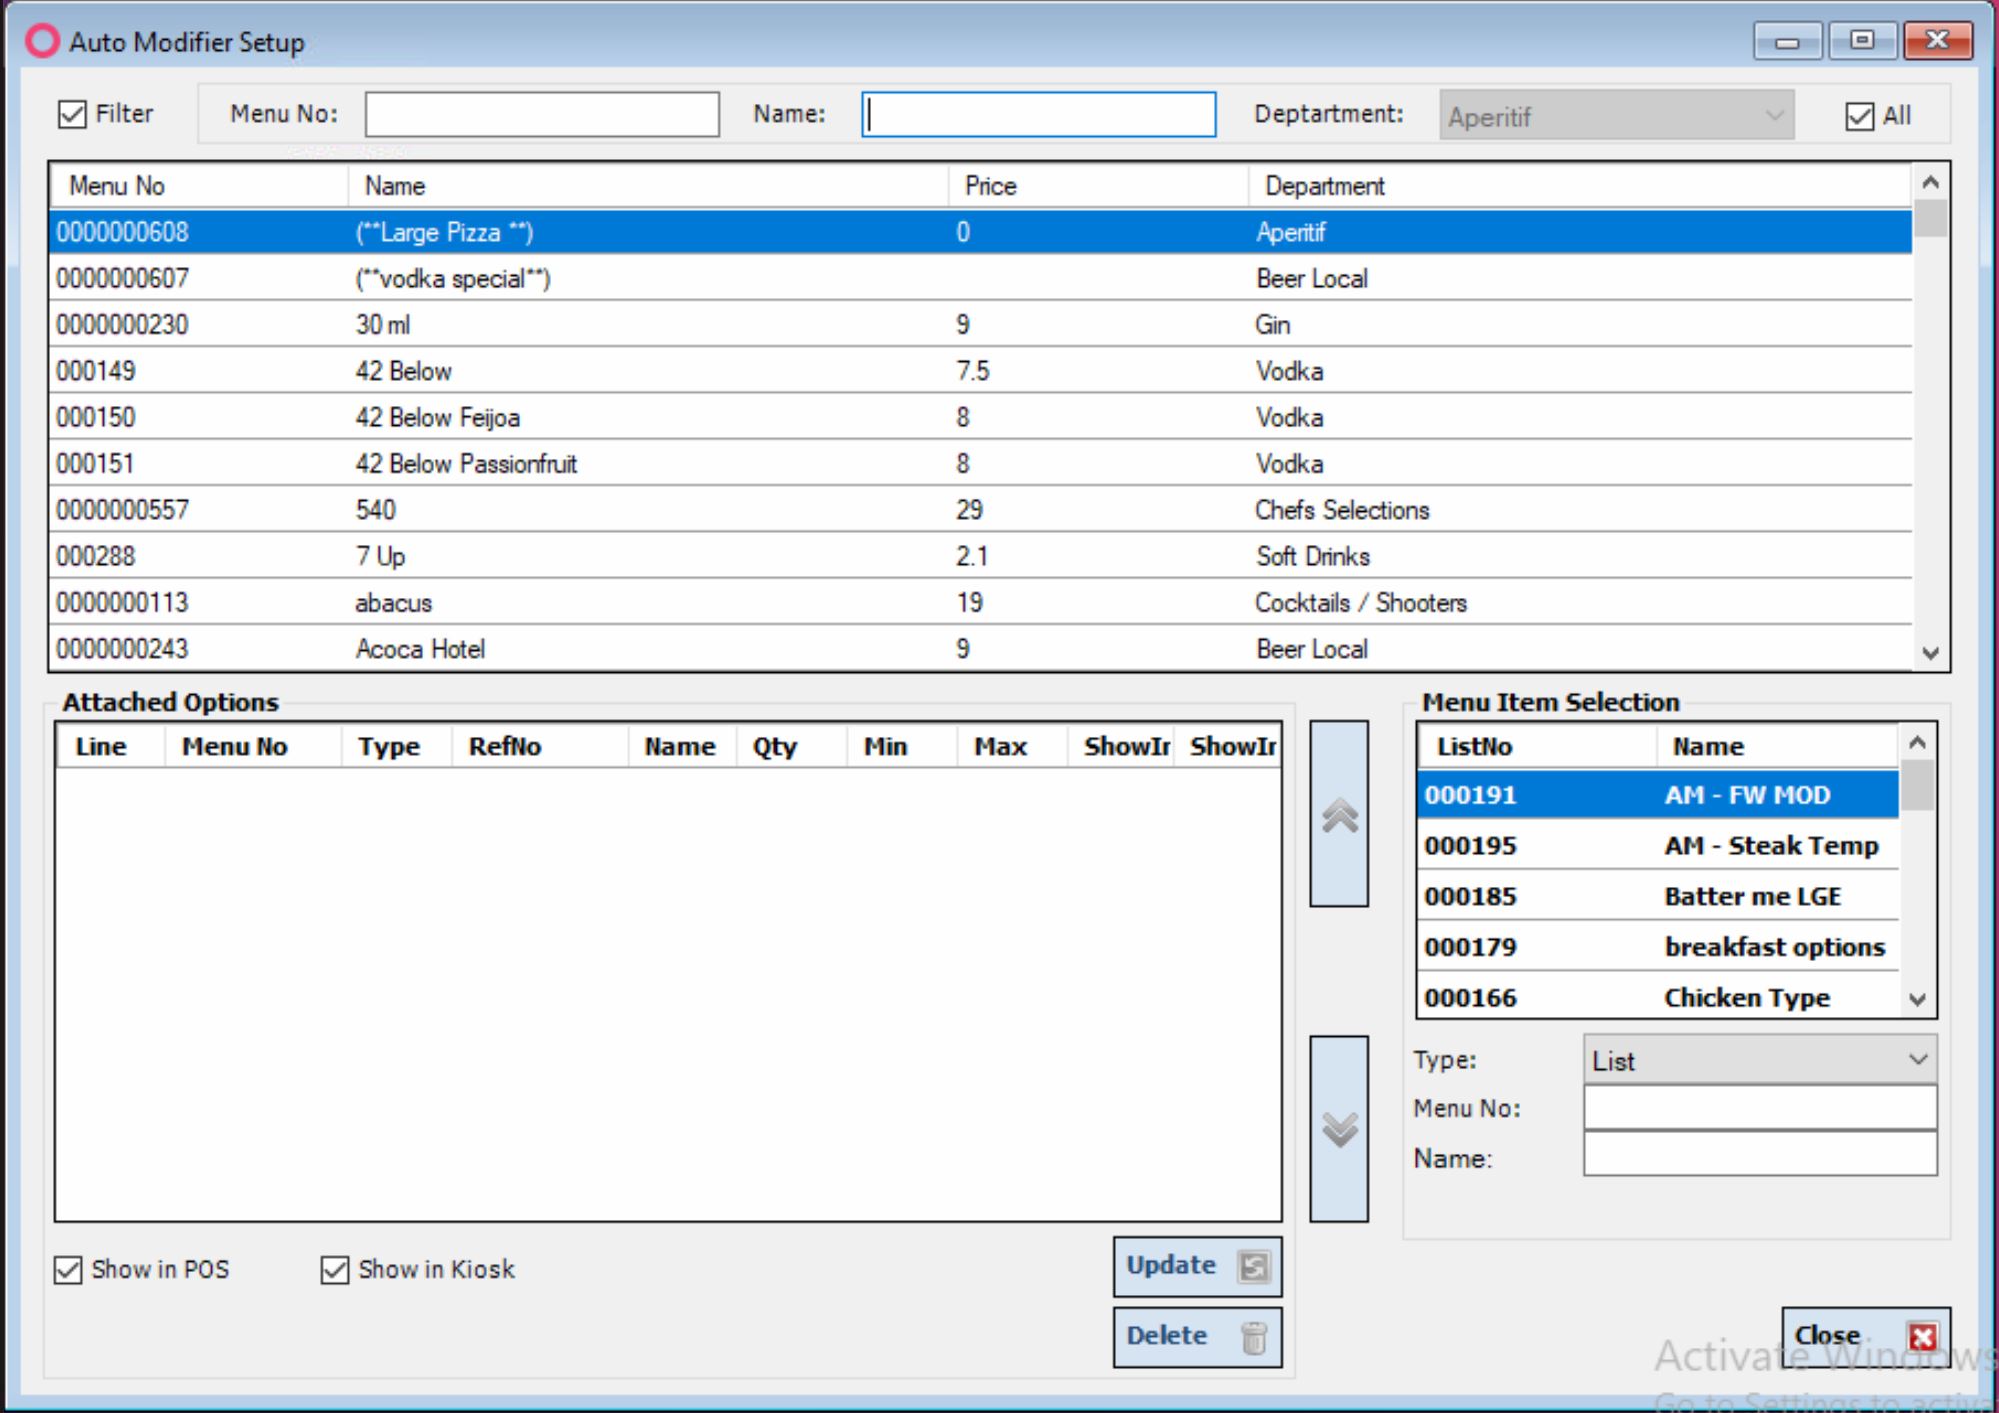Select the (**vodka special**) row

(981, 278)
